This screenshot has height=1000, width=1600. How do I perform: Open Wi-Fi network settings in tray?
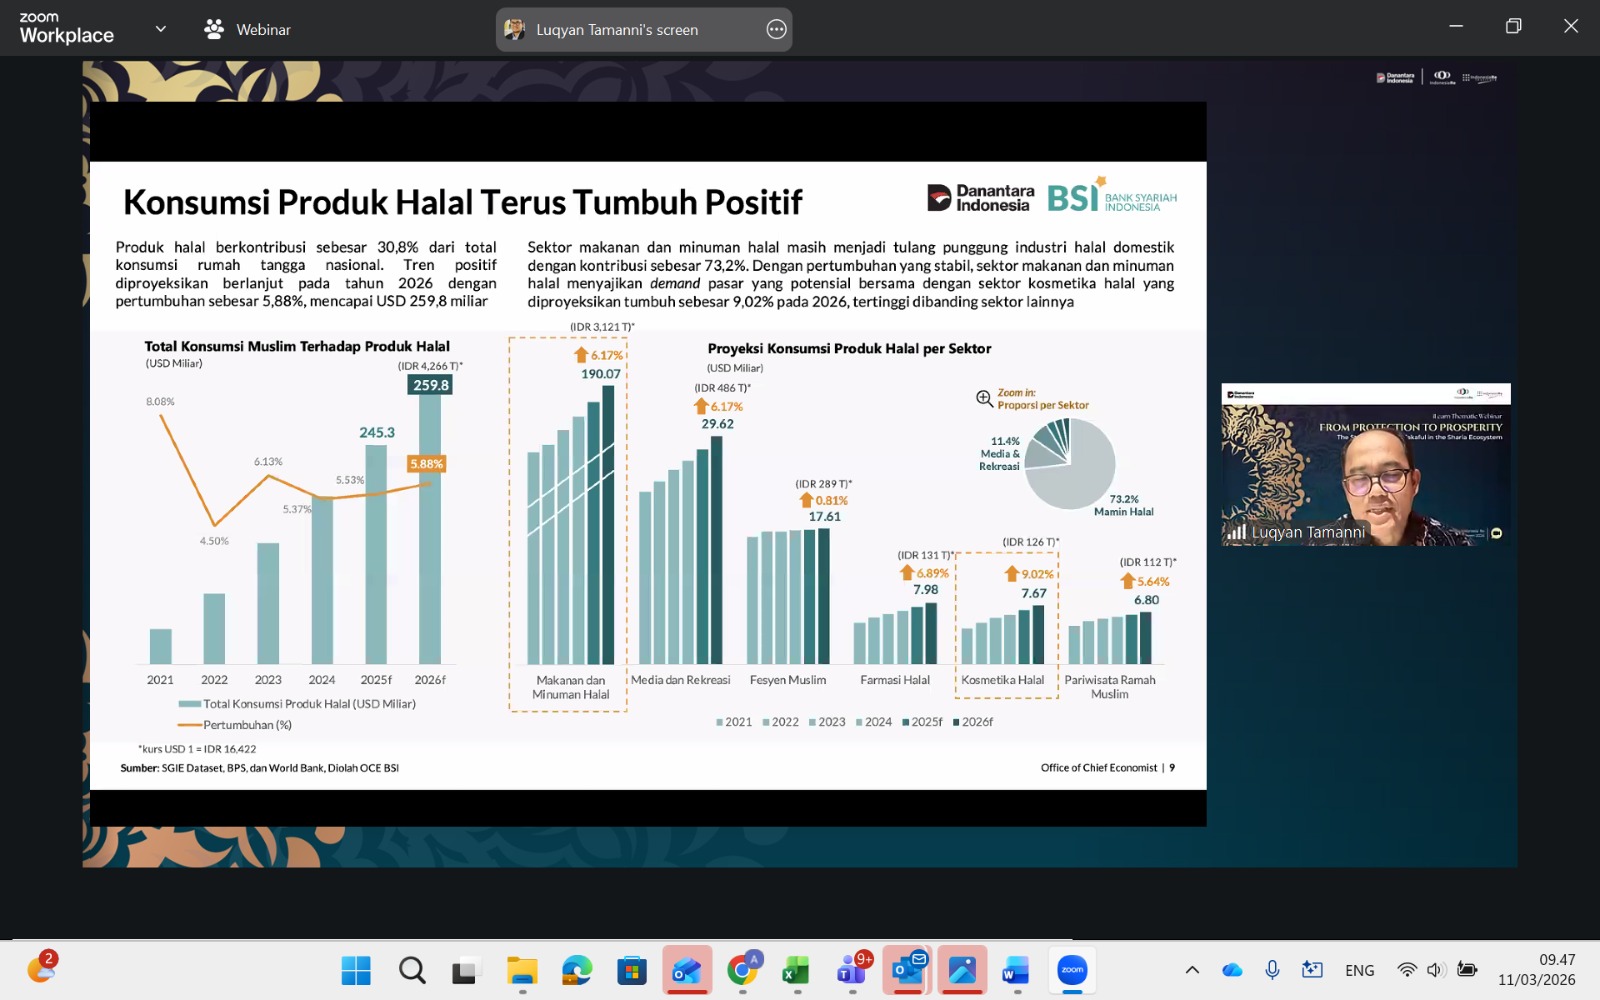point(1407,970)
